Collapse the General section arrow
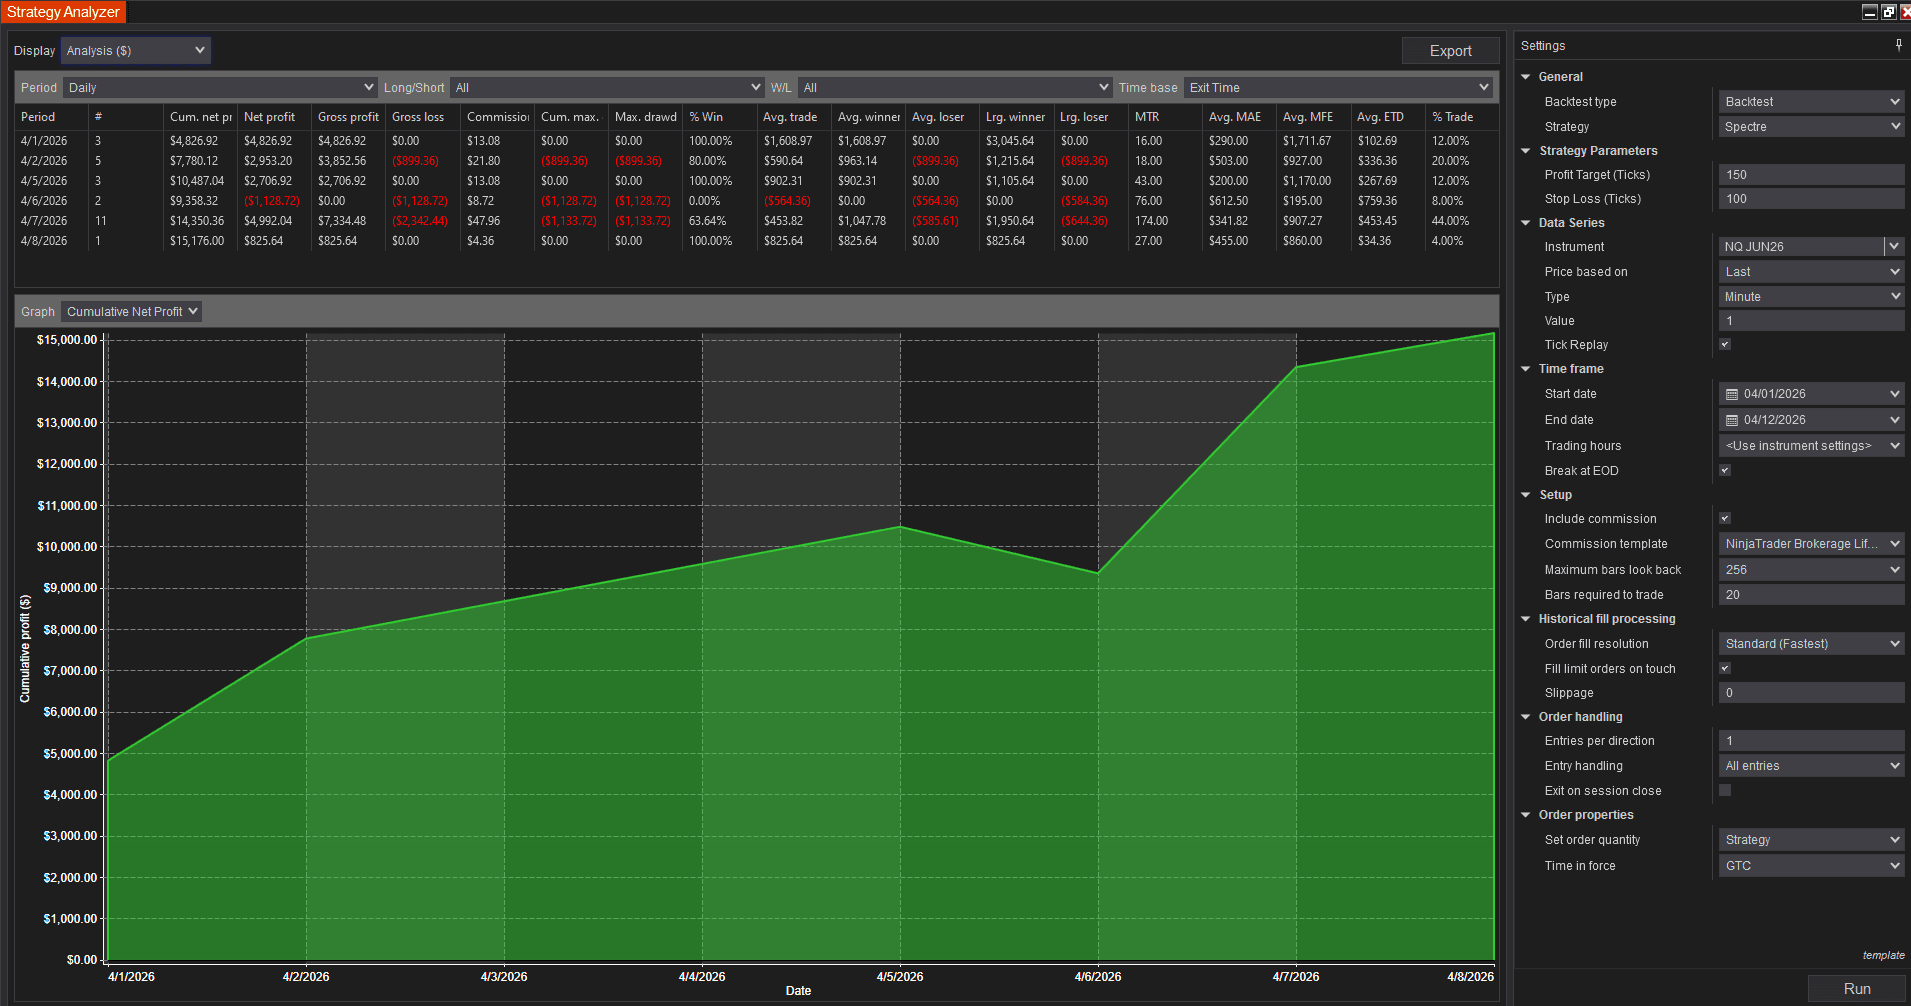The width and height of the screenshot is (1911, 1006). tap(1526, 77)
